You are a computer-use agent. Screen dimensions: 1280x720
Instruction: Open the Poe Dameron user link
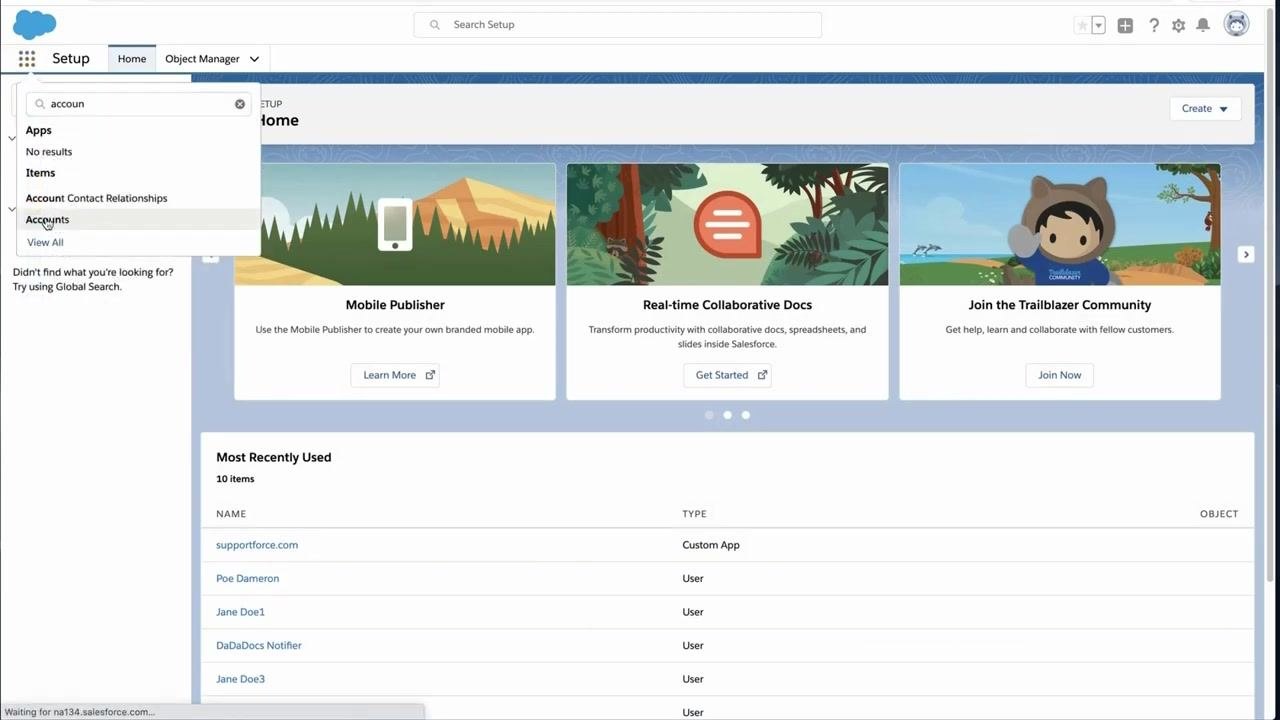click(247, 579)
